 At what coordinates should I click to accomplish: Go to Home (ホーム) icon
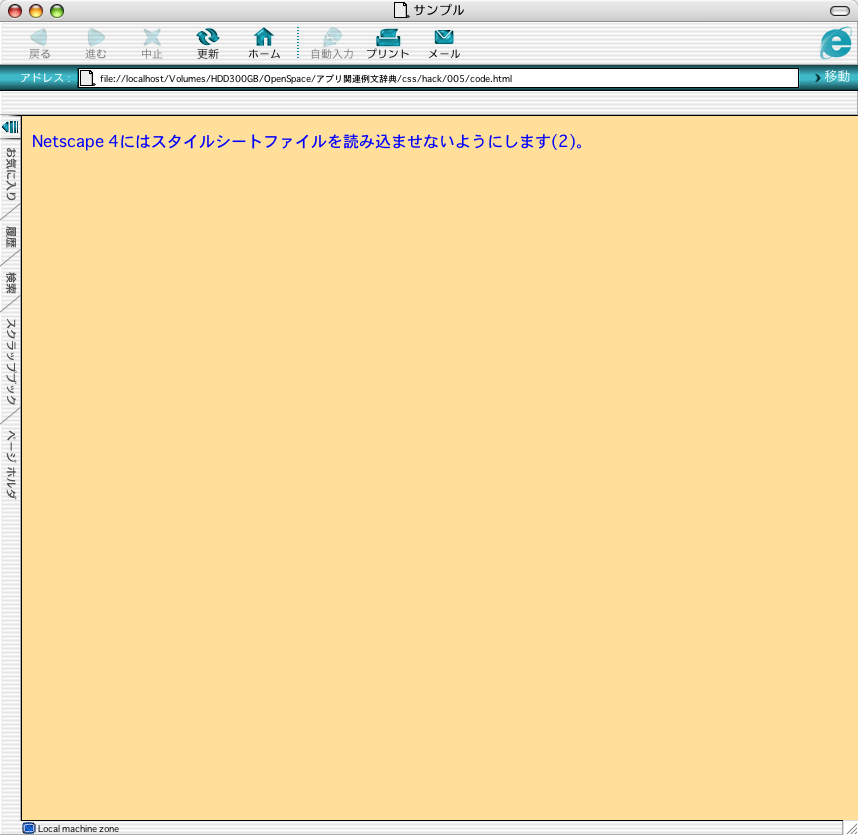[x=264, y=37]
